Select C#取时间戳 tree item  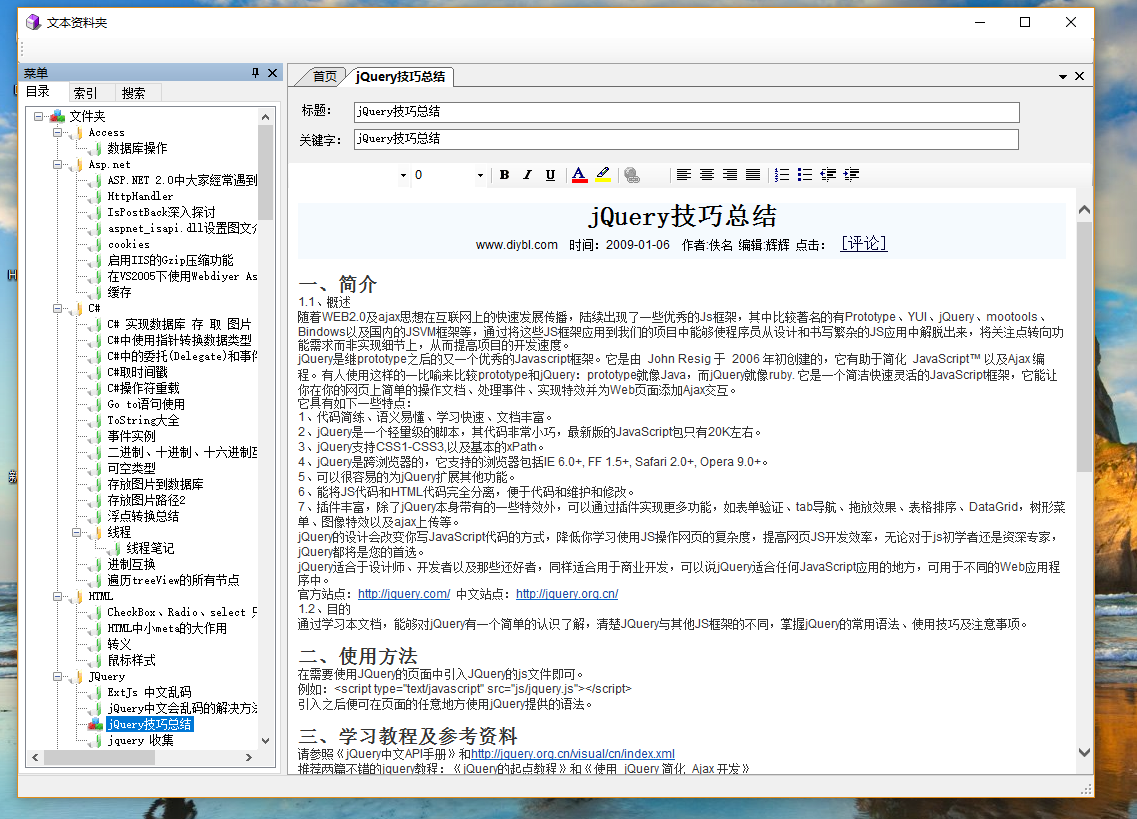point(138,372)
